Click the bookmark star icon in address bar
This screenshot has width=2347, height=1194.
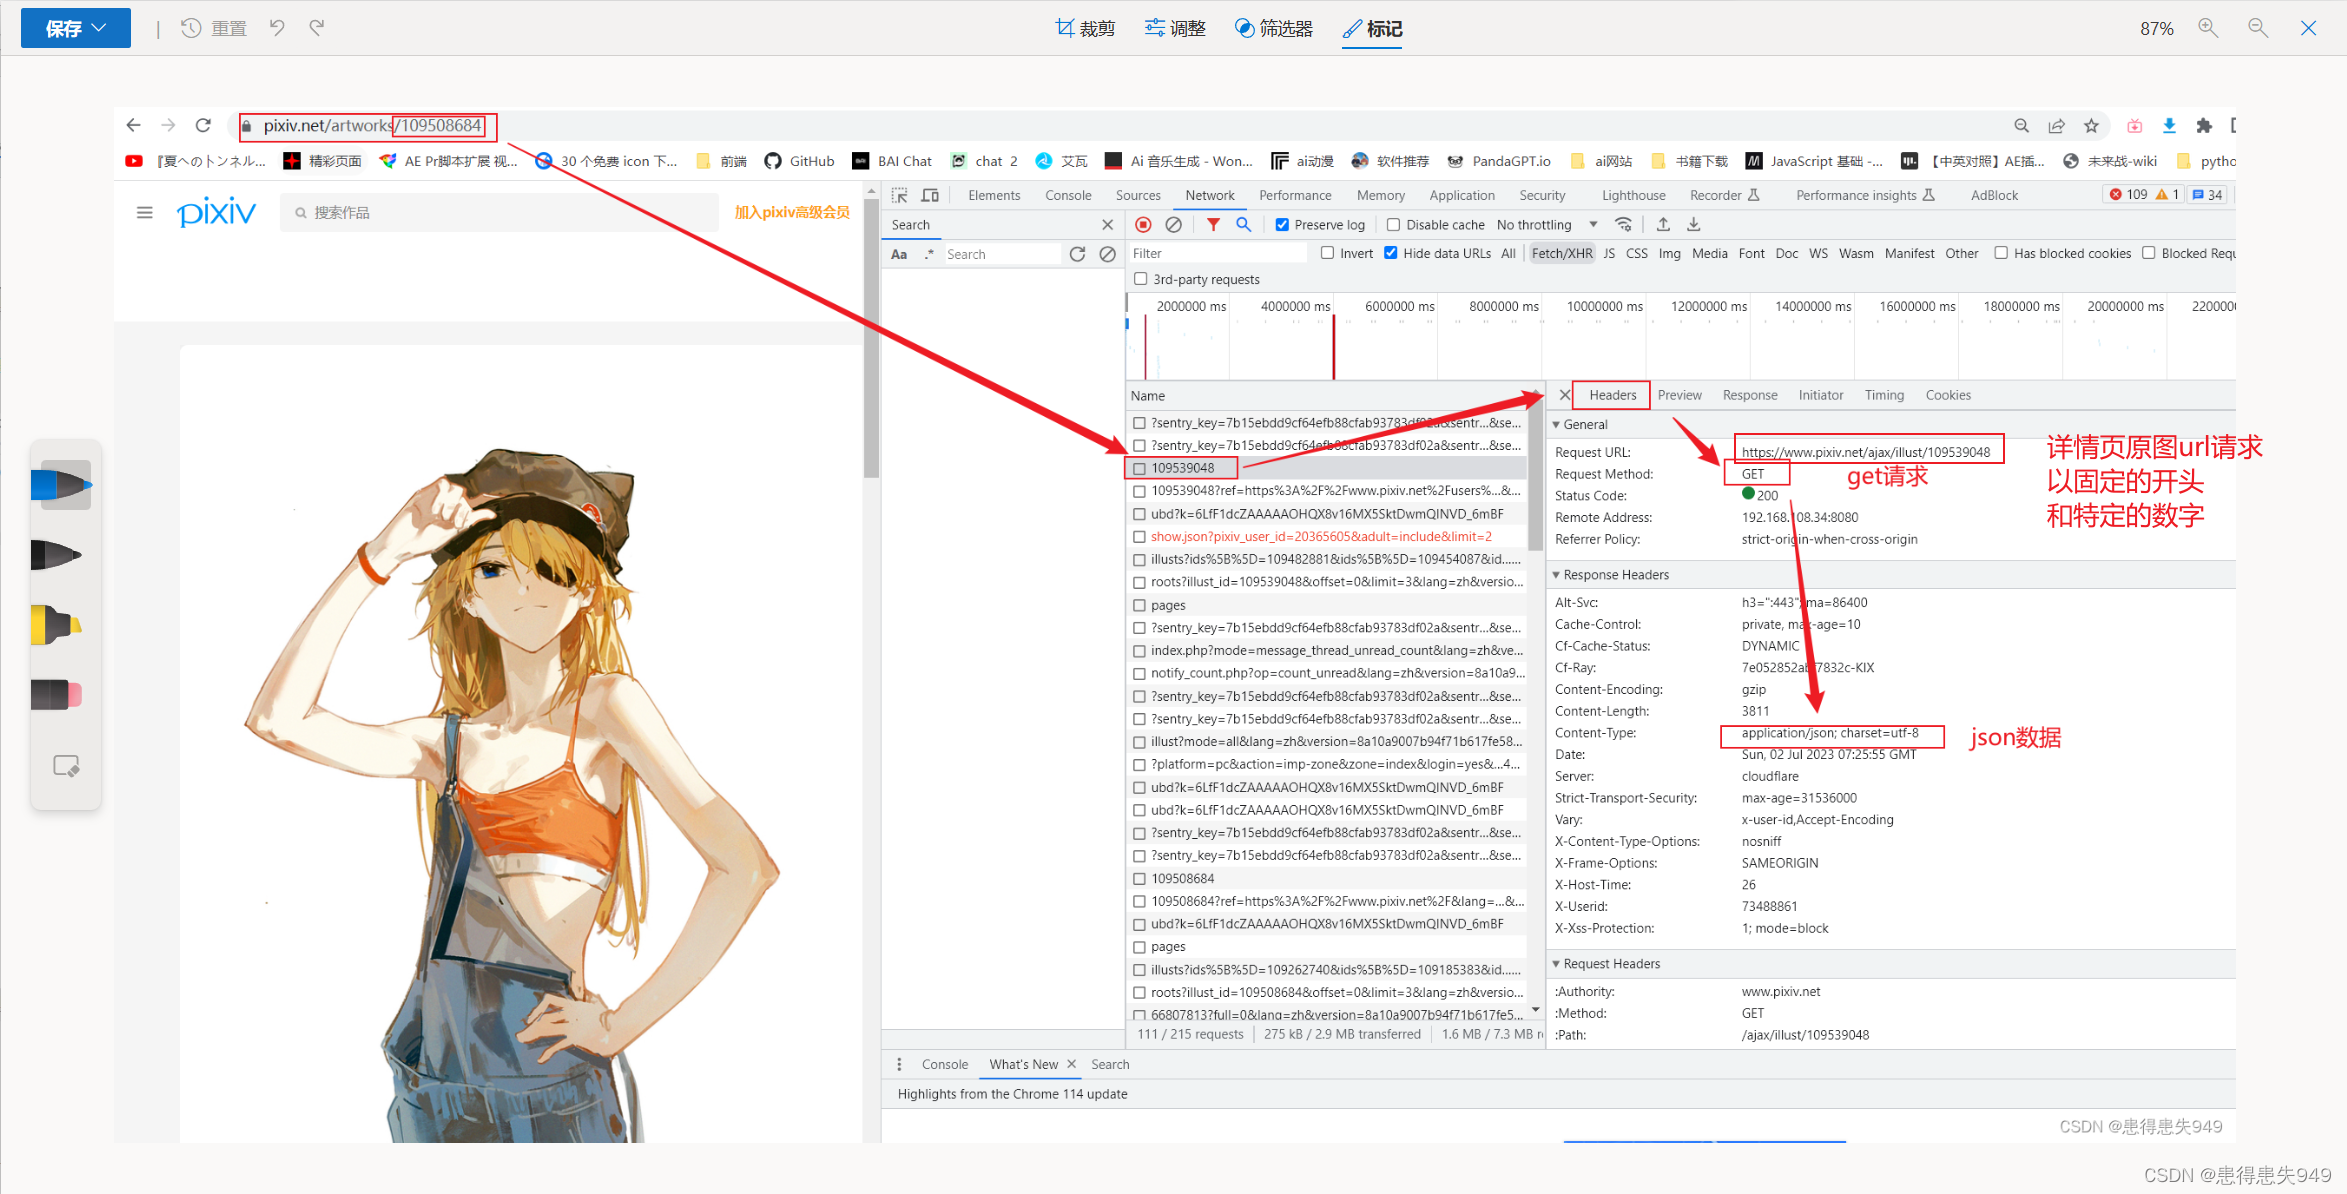[x=2091, y=125]
